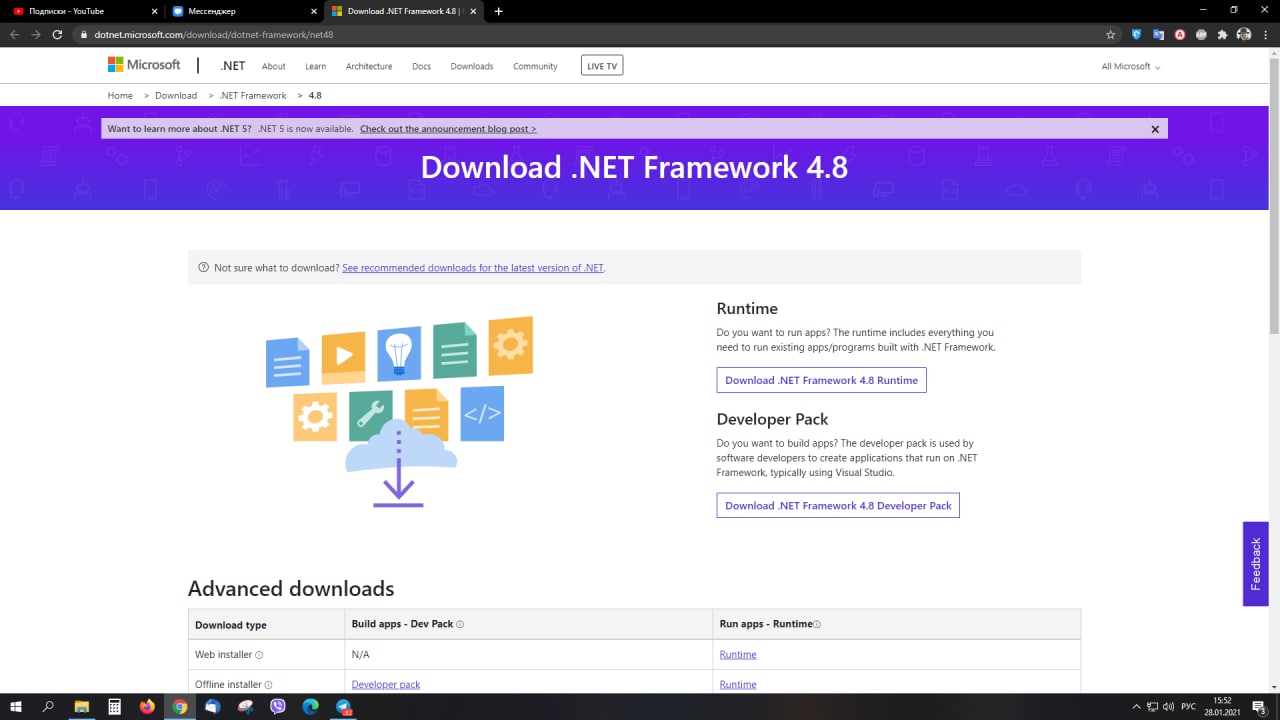The height and width of the screenshot is (720, 1280).
Task: Go to .NET Framework breadcrumb
Action: click(x=253, y=95)
